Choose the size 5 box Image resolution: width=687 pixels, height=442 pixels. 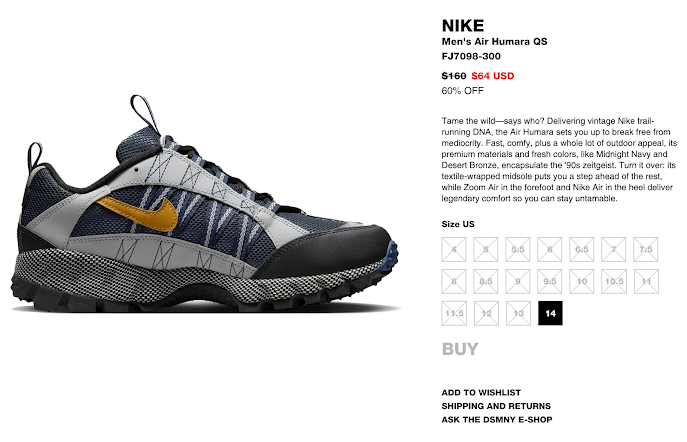[485, 249]
